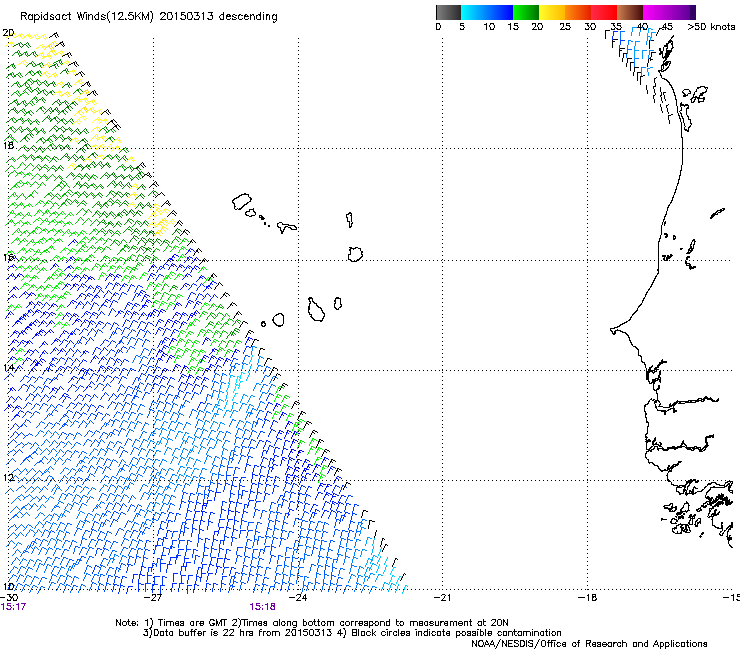Screen dimensions: 740x650
Task: Click the purple time label '15:17'
Action: [13, 607]
